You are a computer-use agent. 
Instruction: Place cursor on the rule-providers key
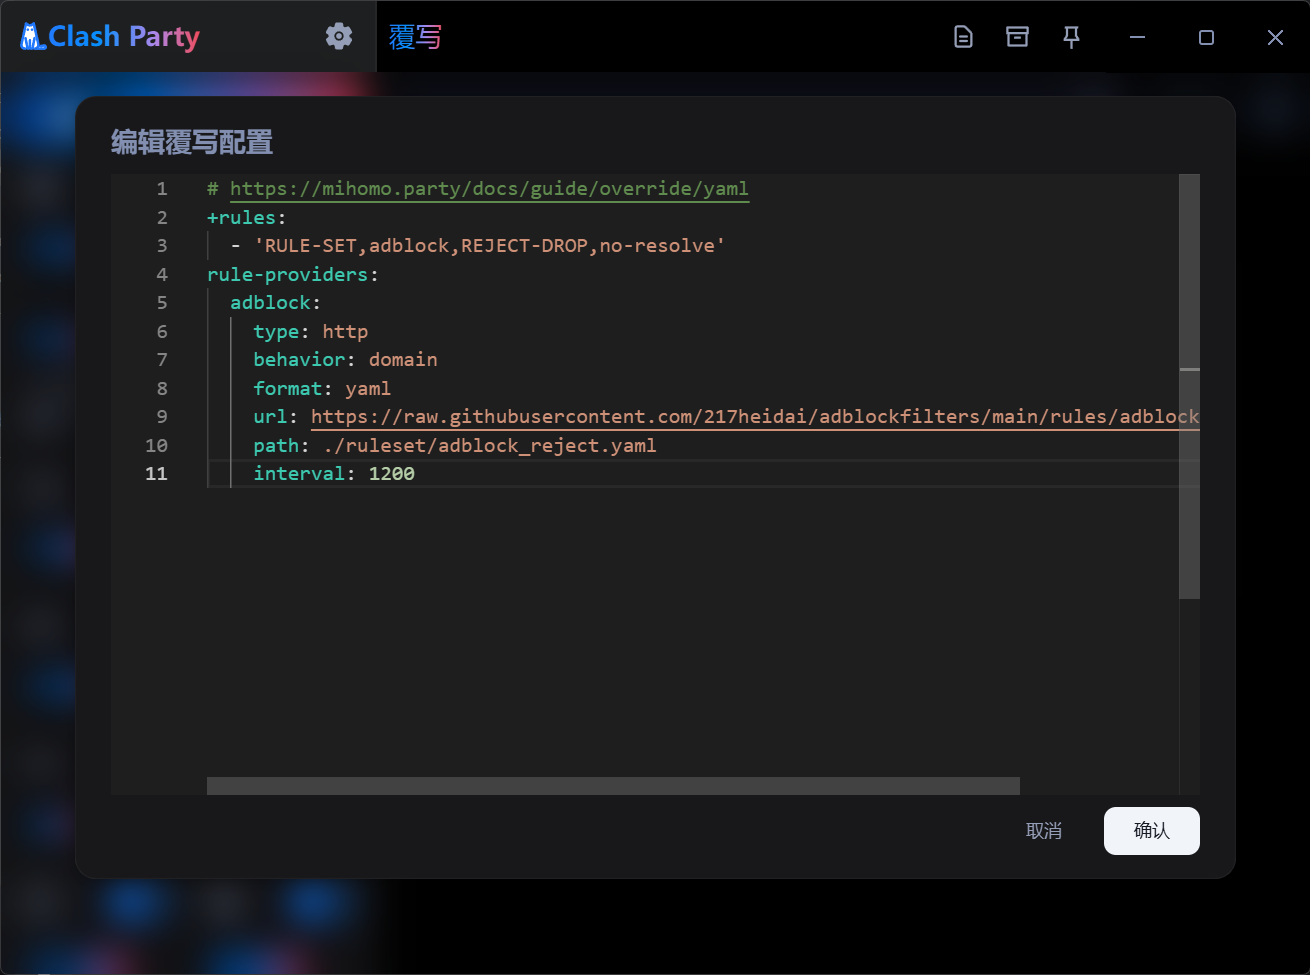pos(287,275)
